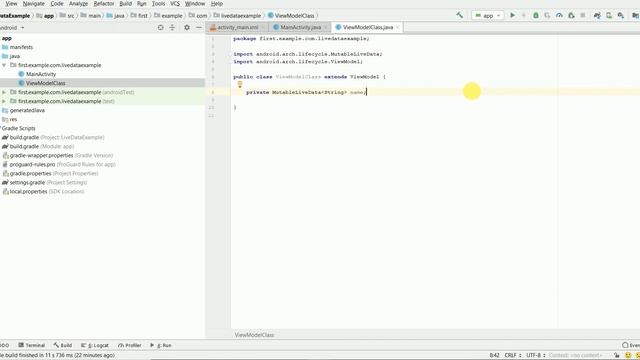Click the scroll-from-source target icon in Project panel

click(x=160, y=27)
